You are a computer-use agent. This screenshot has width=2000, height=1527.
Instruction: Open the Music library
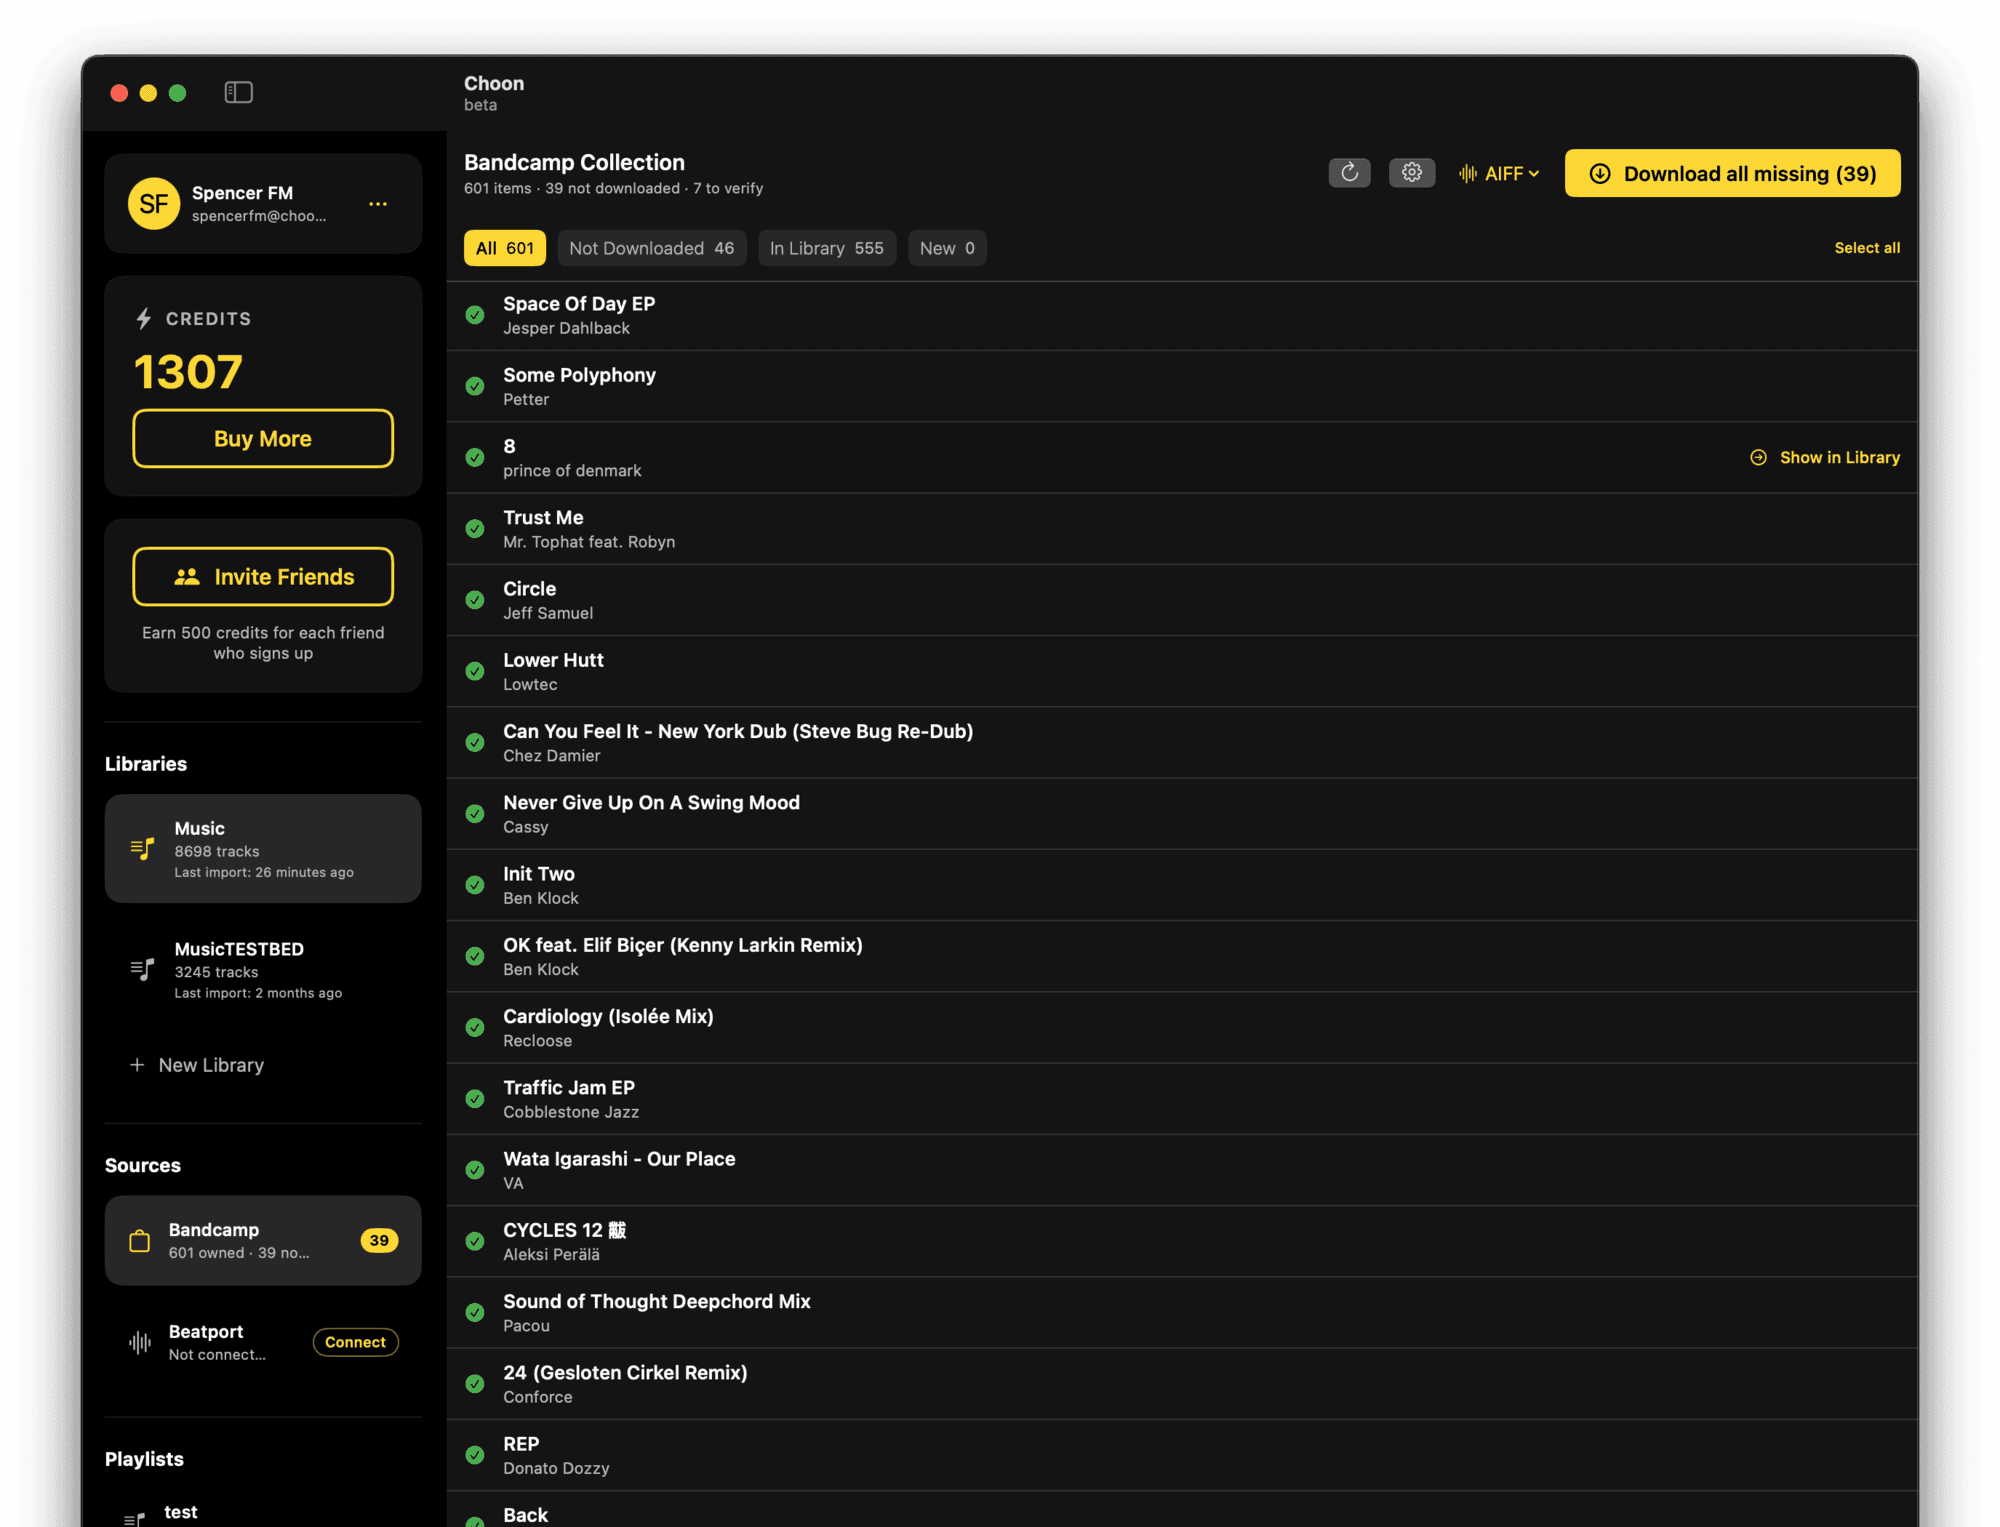263,849
